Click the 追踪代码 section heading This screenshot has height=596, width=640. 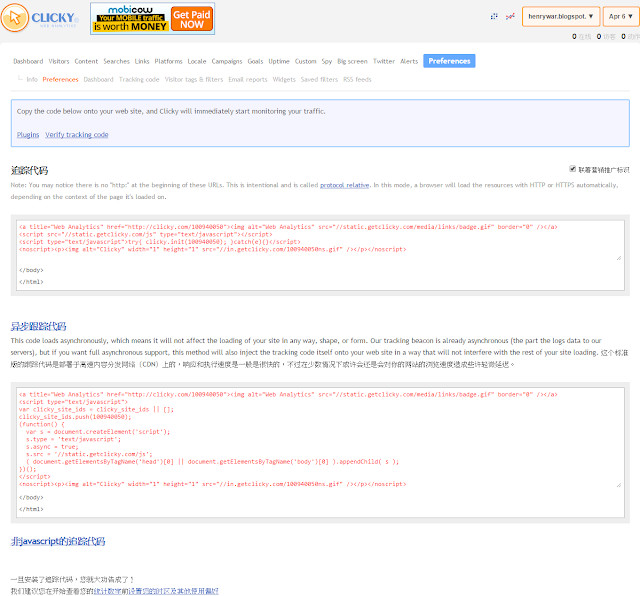[x=29, y=171]
